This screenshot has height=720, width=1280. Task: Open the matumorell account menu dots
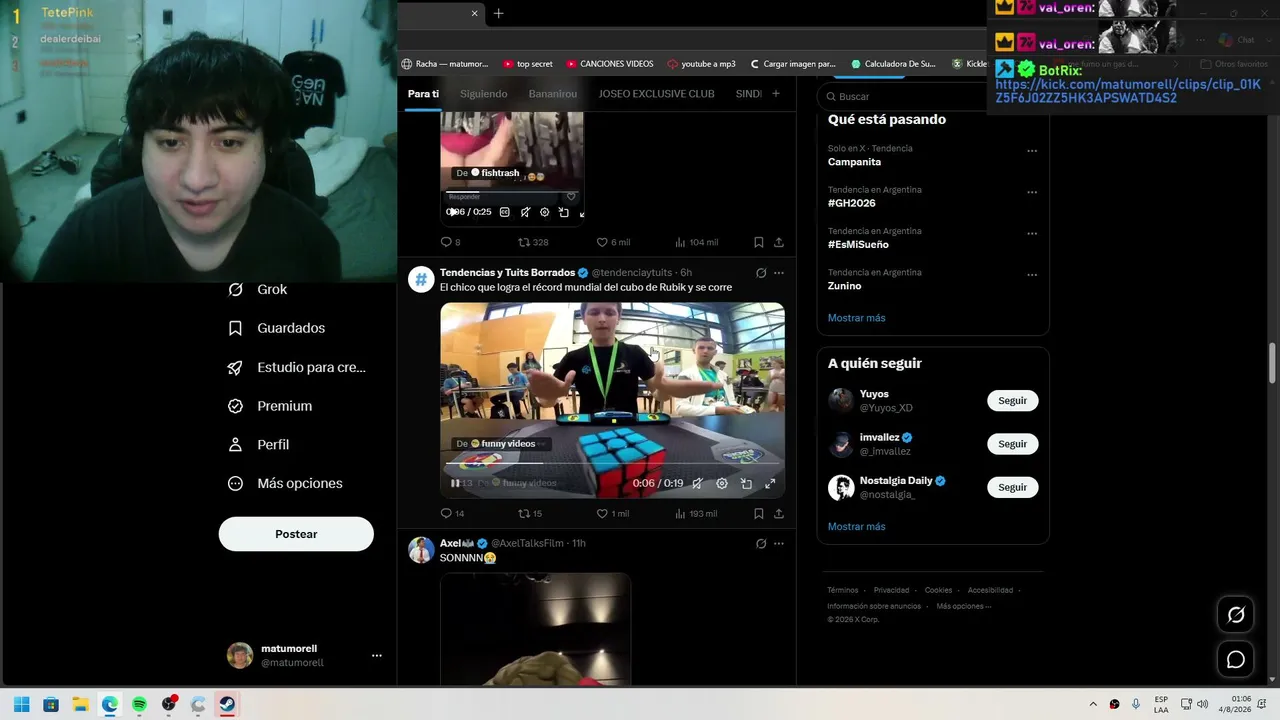pos(377,656)
